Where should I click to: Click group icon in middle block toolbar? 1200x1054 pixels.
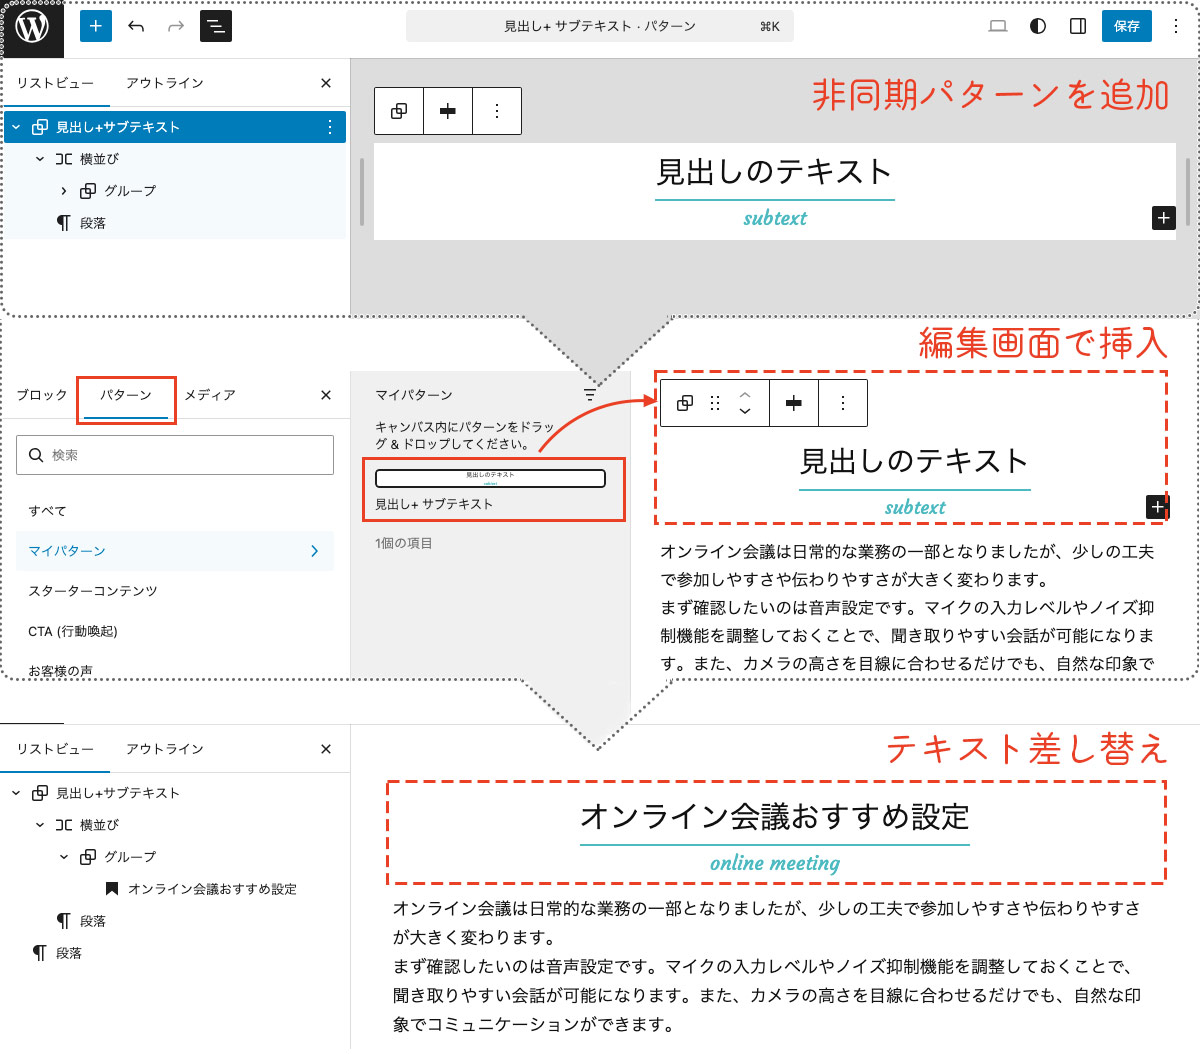(685, 403)
